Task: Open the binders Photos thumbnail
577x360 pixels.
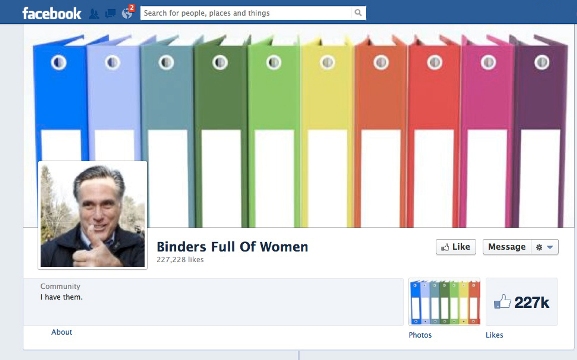Action: coord(444,302)
